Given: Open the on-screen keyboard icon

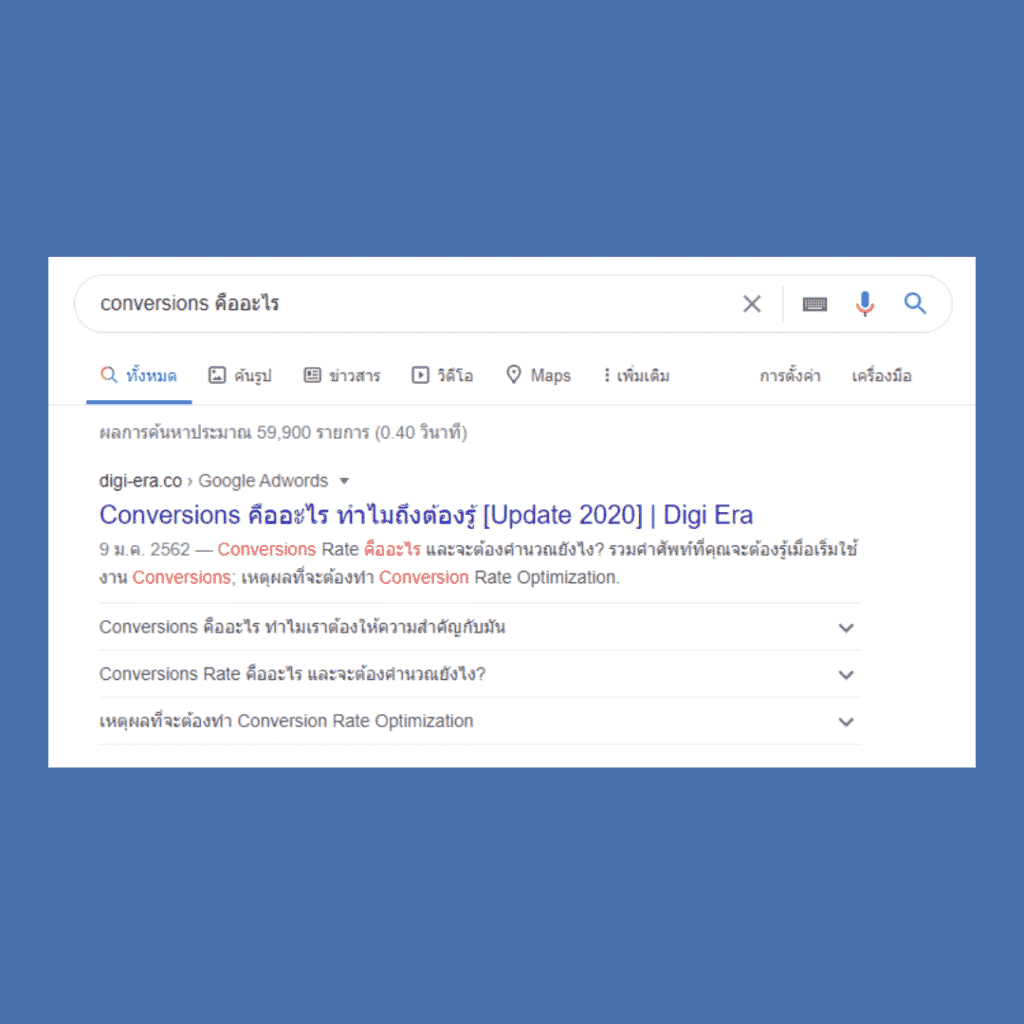Looking at the screenshot, I should (x=814, y=304).
